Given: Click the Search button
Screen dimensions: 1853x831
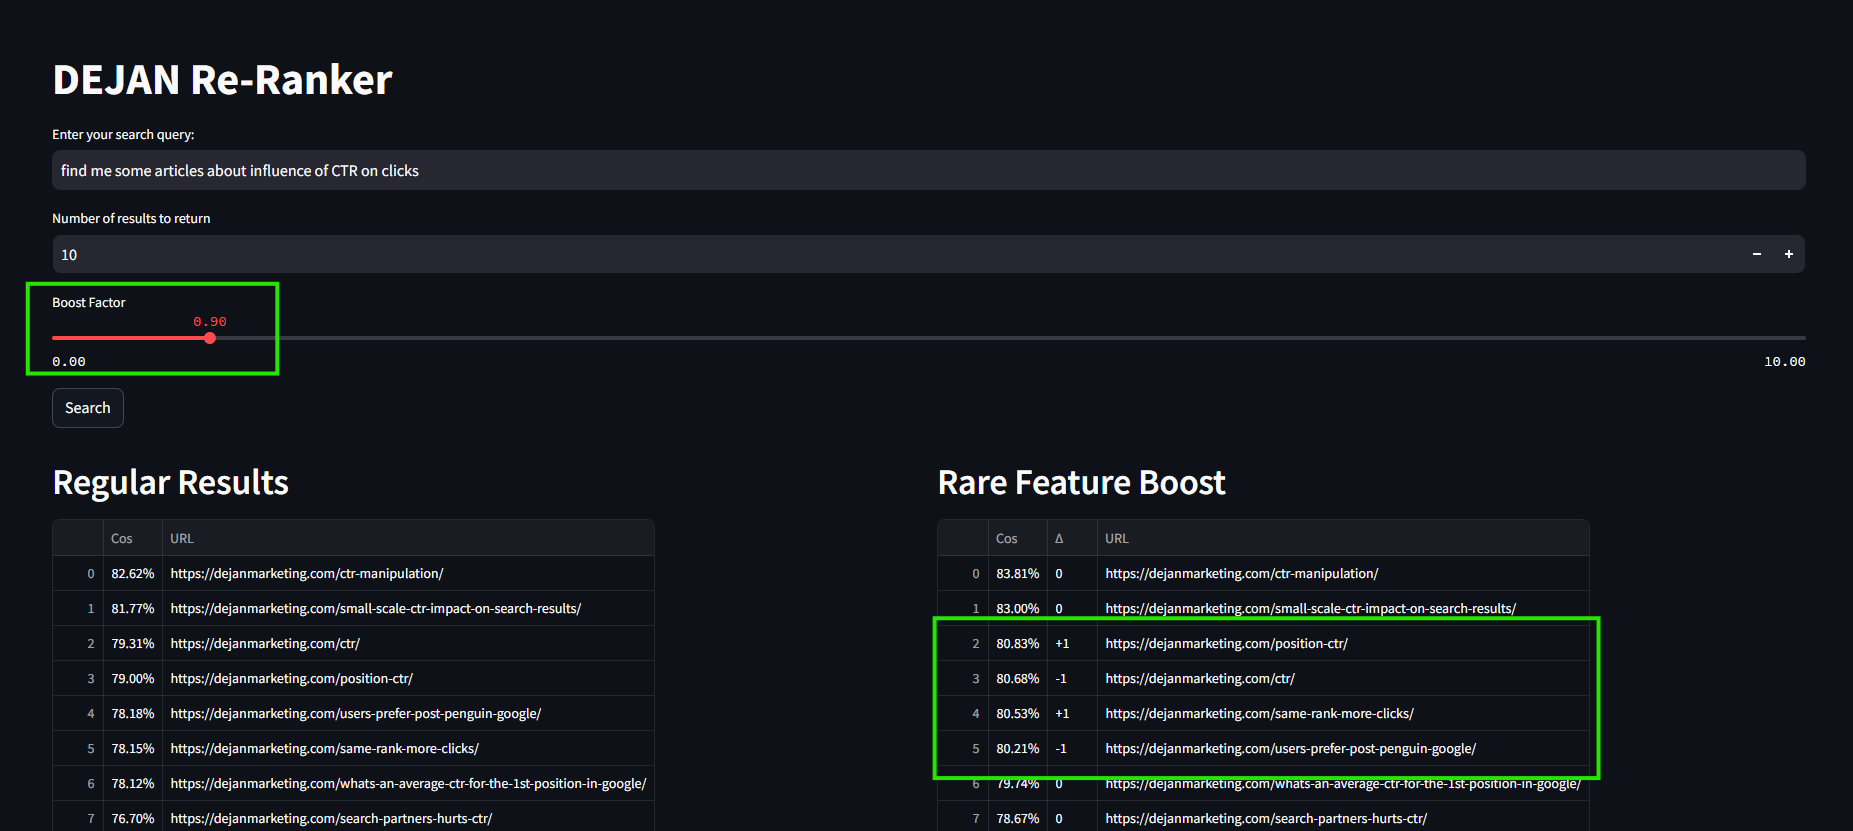Looking at the screenshot, I should tap(88, 408).
